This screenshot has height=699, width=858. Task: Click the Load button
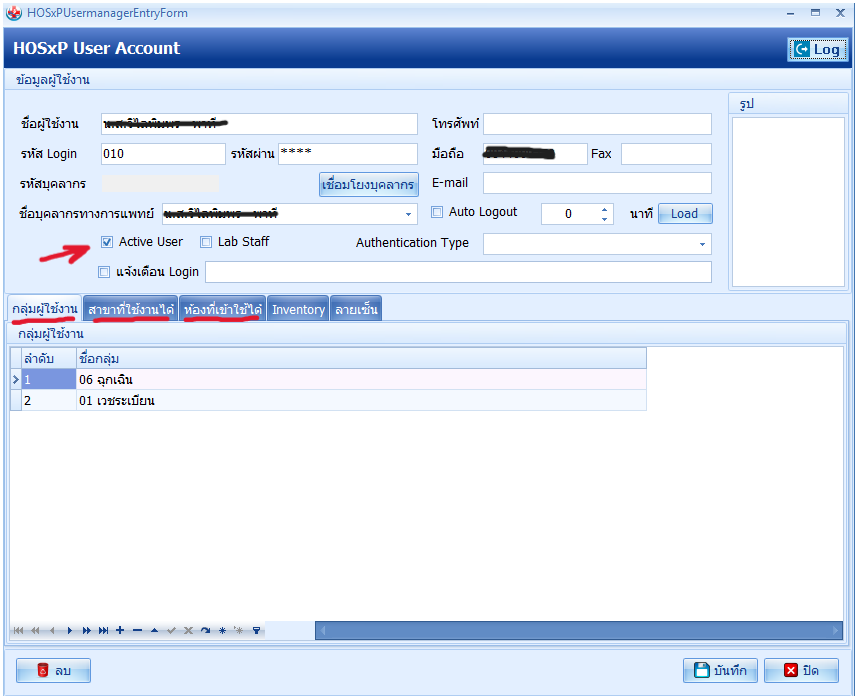[685, 213]
